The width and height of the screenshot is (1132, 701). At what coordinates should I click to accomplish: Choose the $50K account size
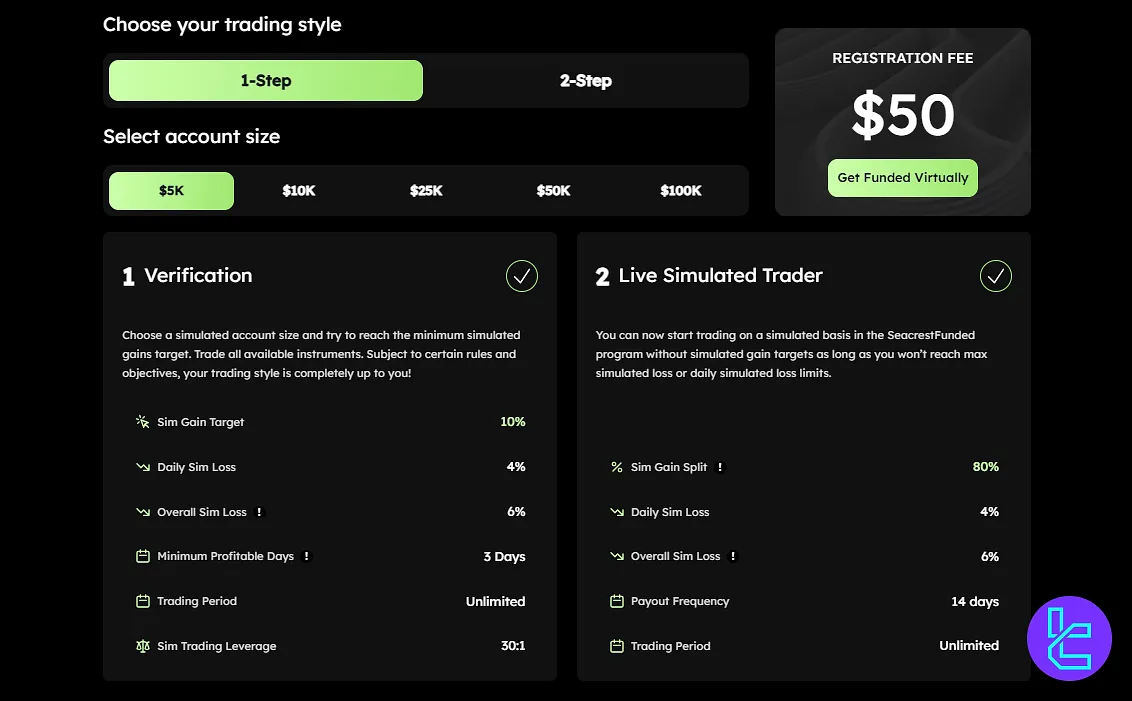point(553,191)
